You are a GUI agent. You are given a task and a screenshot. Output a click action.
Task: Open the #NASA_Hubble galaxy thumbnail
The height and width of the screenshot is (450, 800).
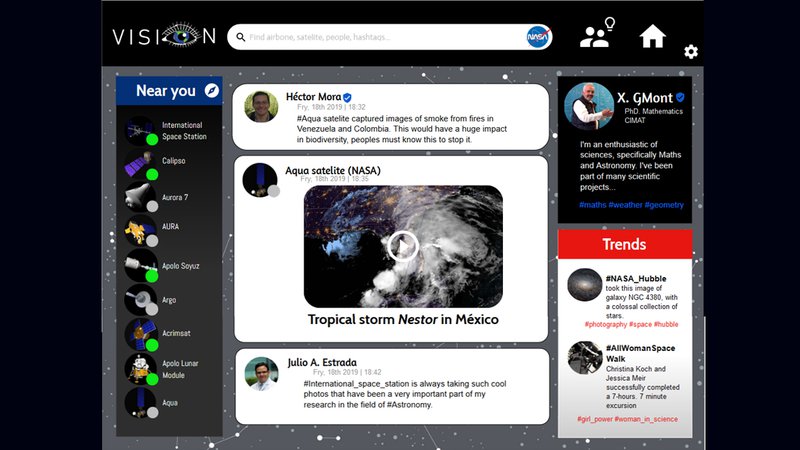coord(584,285)
